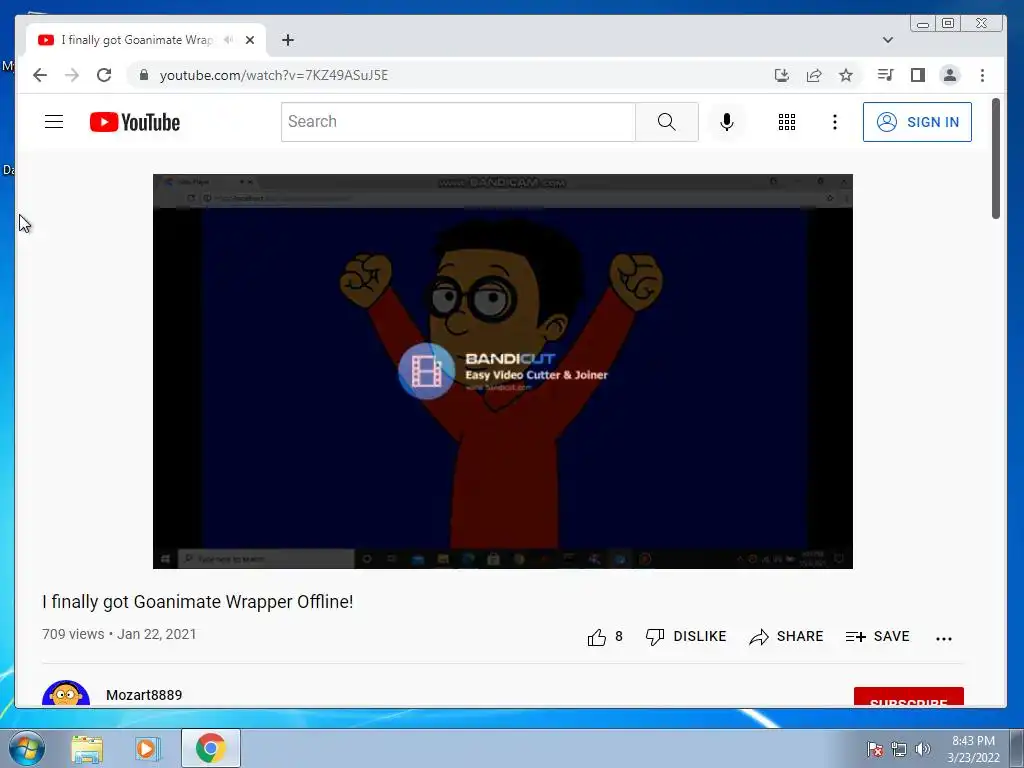Click the install app icon in the address bar
This screenshot has width=1024, height=768.
[x=782, y=75]
